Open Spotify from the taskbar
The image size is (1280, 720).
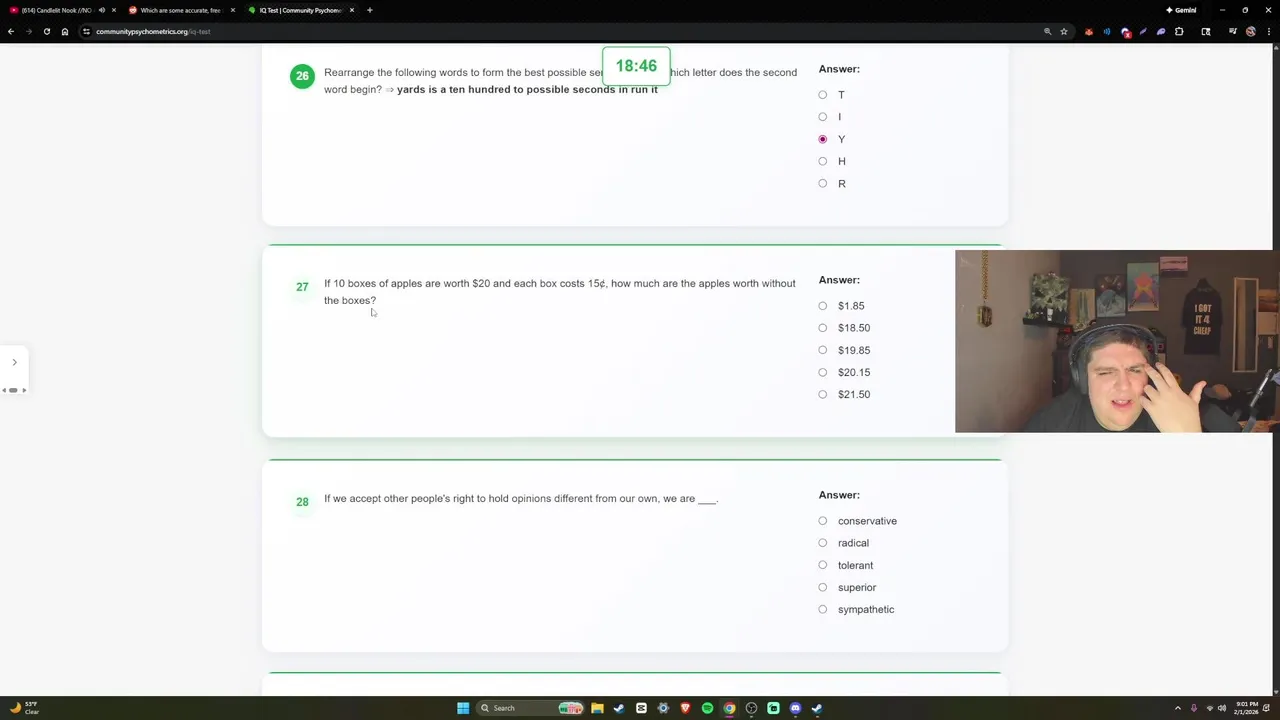coord(707,708)
